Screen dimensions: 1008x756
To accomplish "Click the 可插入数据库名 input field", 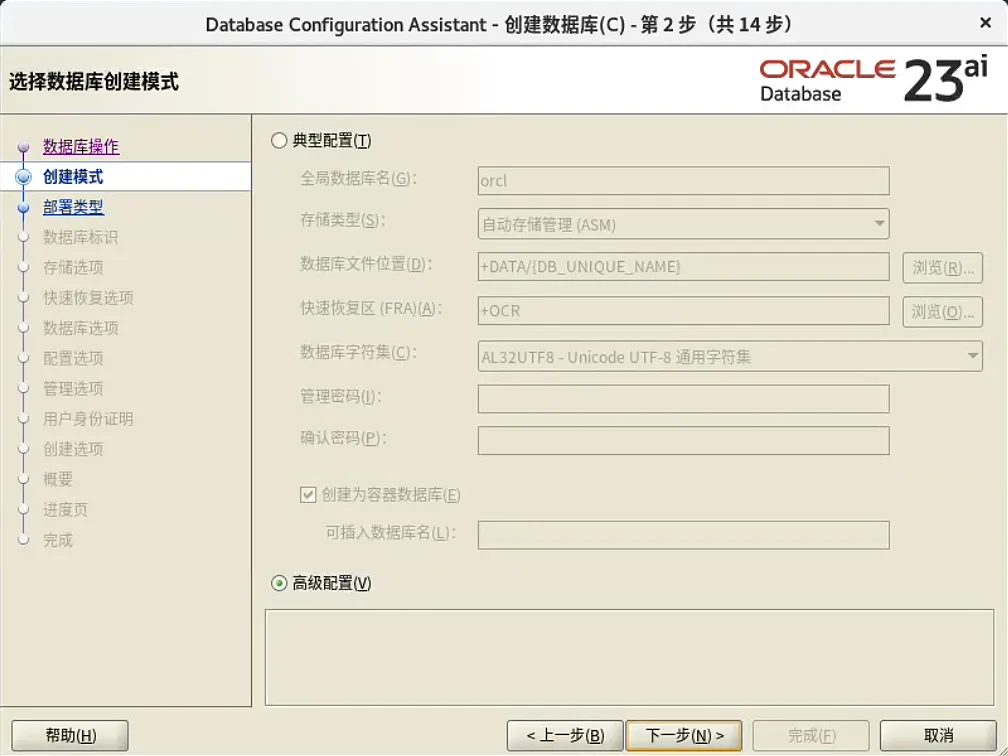I will [683, 535].
